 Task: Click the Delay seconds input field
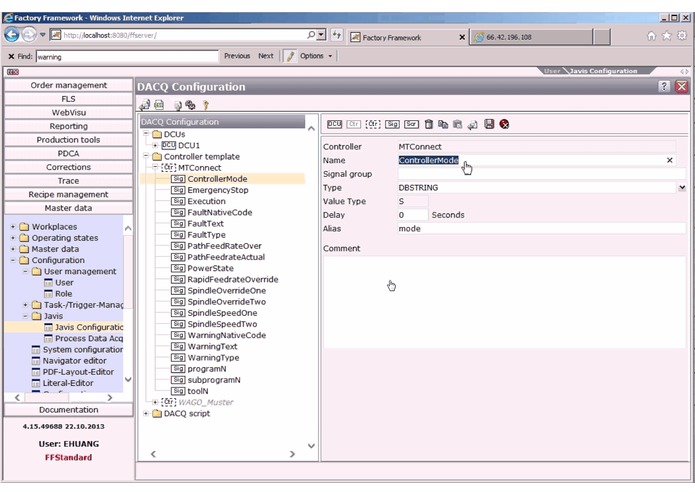pyautogui.click(x=413, y=215)
